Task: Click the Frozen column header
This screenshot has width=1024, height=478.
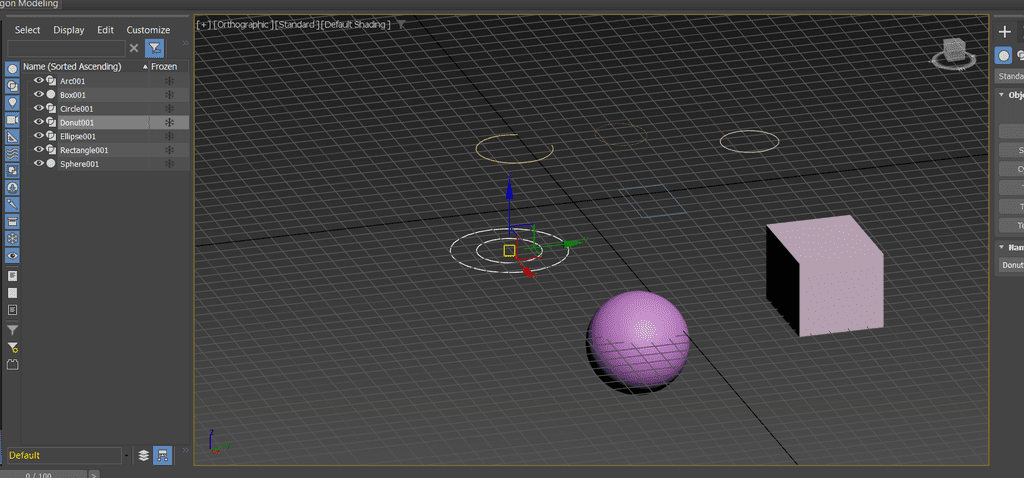Action: (x=168, y=67)
